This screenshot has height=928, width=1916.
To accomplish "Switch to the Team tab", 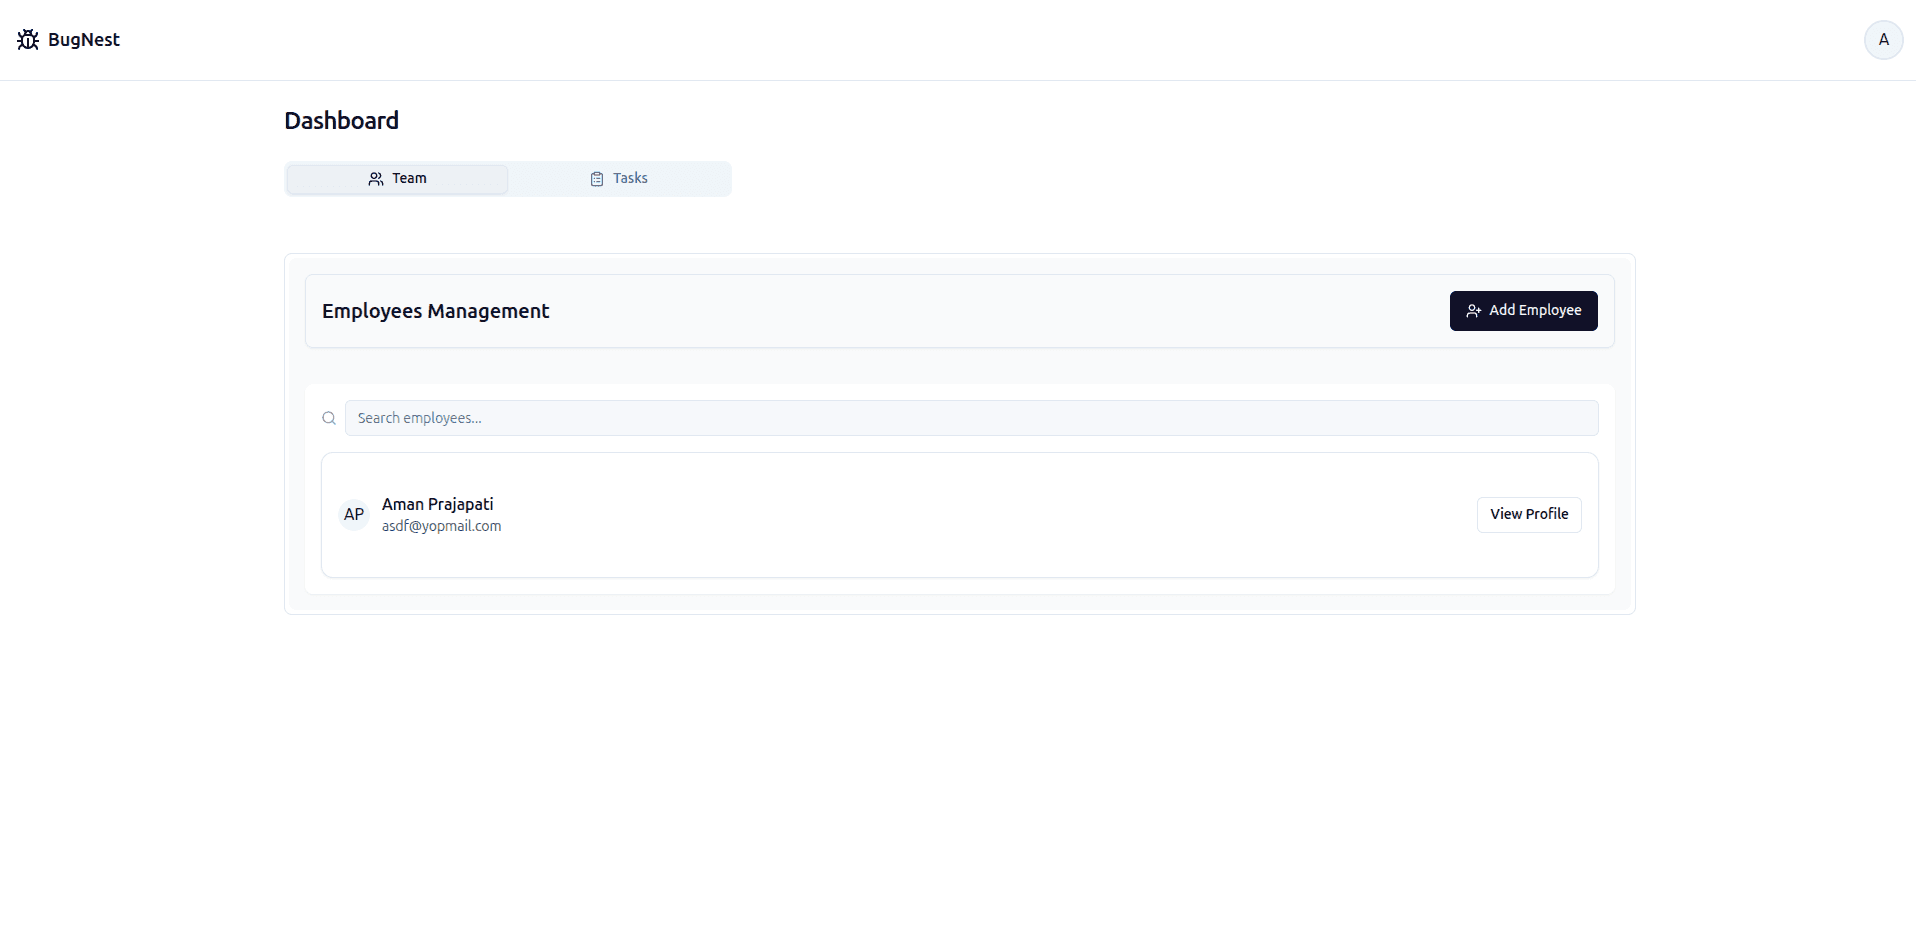I will tap(398, 179).
